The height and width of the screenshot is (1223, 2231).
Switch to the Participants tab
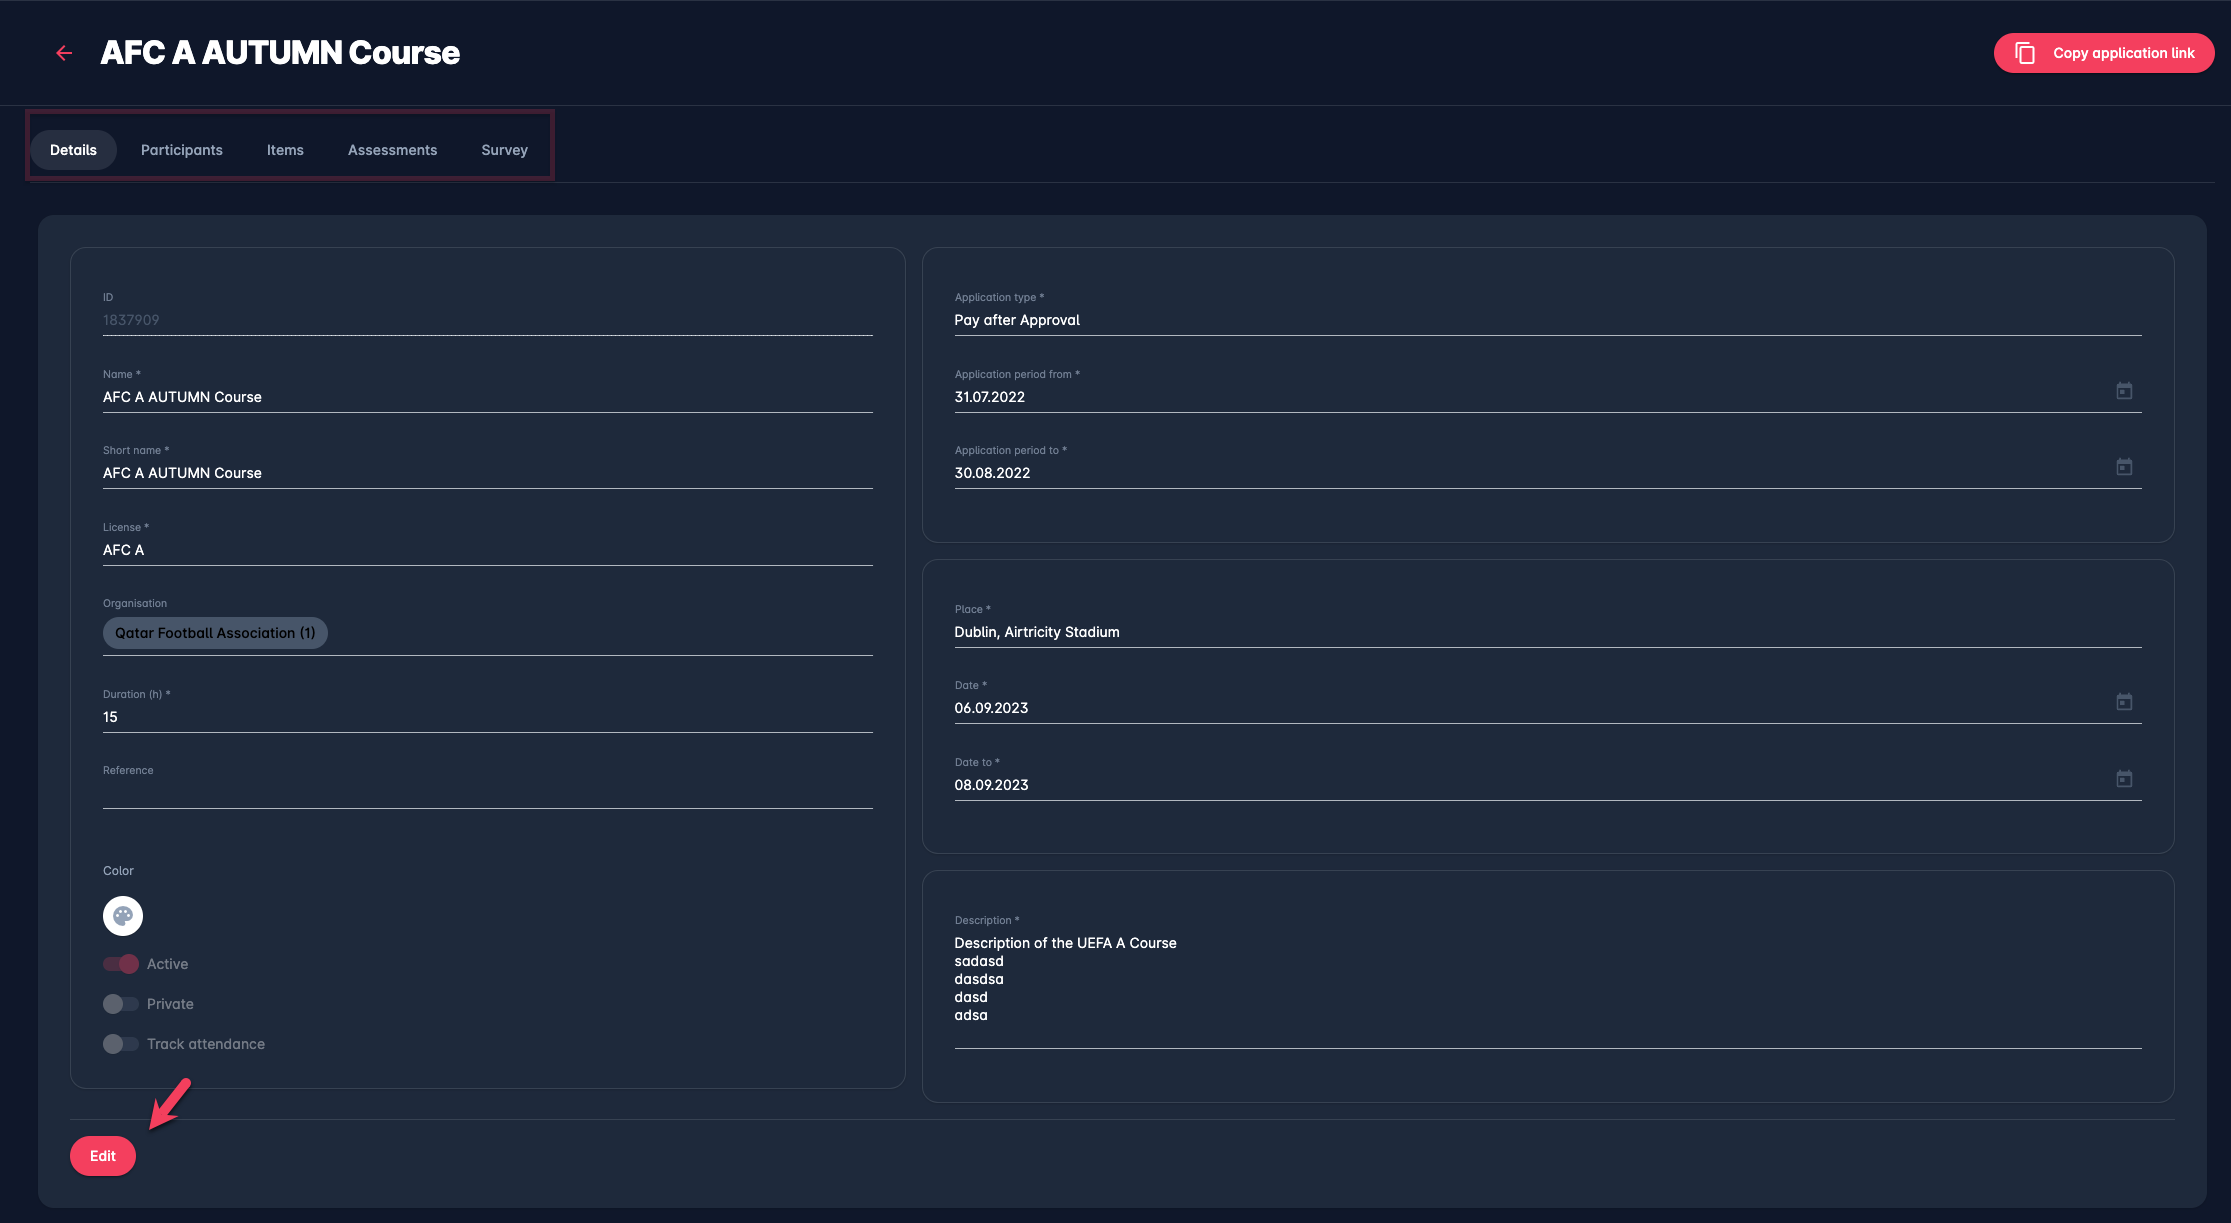click(x=182, y=150)
